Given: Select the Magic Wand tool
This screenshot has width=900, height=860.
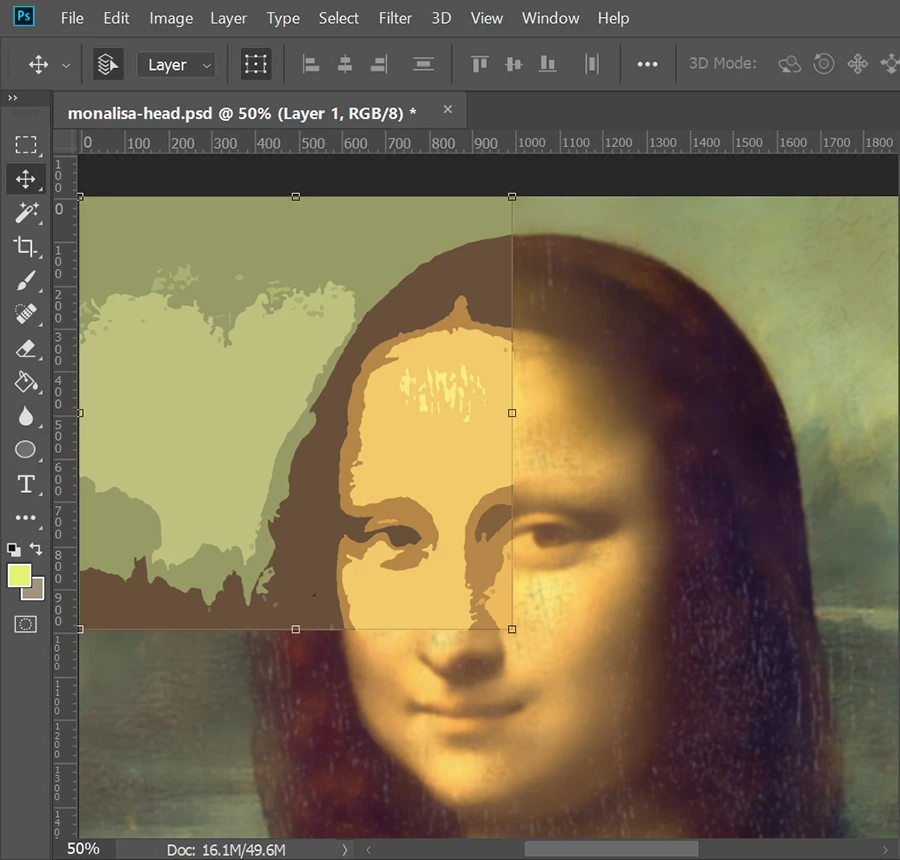Looking at the screenshot, I should (26, 213).
